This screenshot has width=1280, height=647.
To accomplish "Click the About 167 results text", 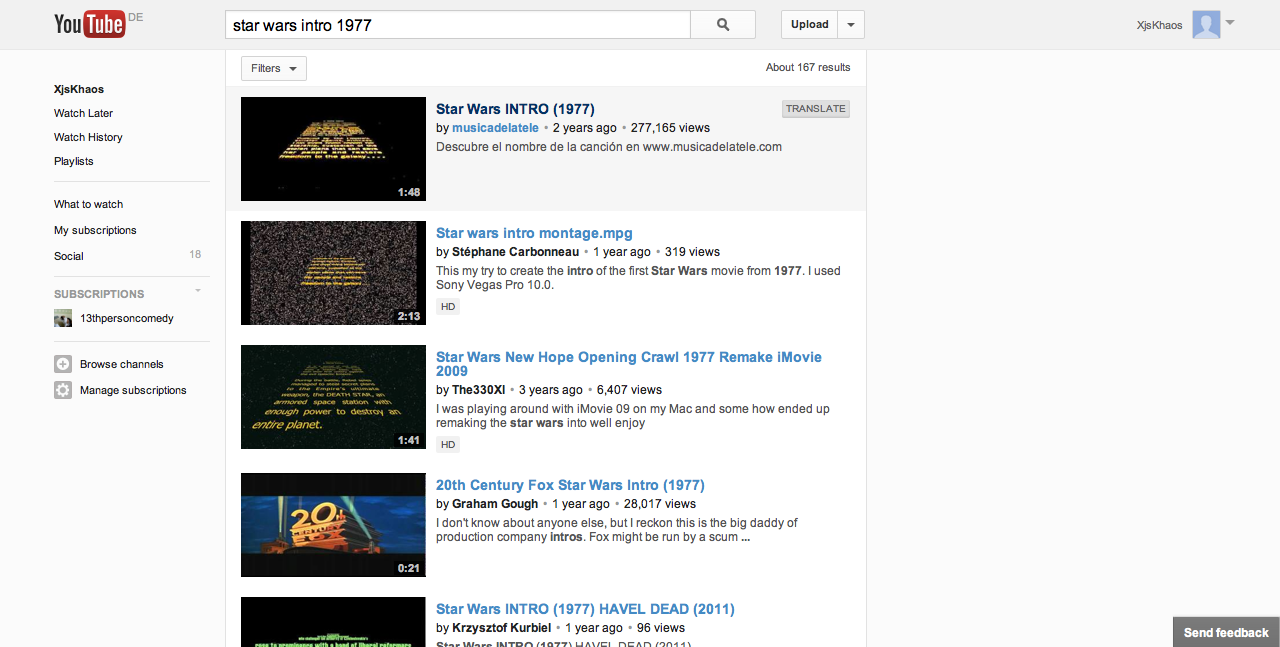I will (x=808, y=68).
